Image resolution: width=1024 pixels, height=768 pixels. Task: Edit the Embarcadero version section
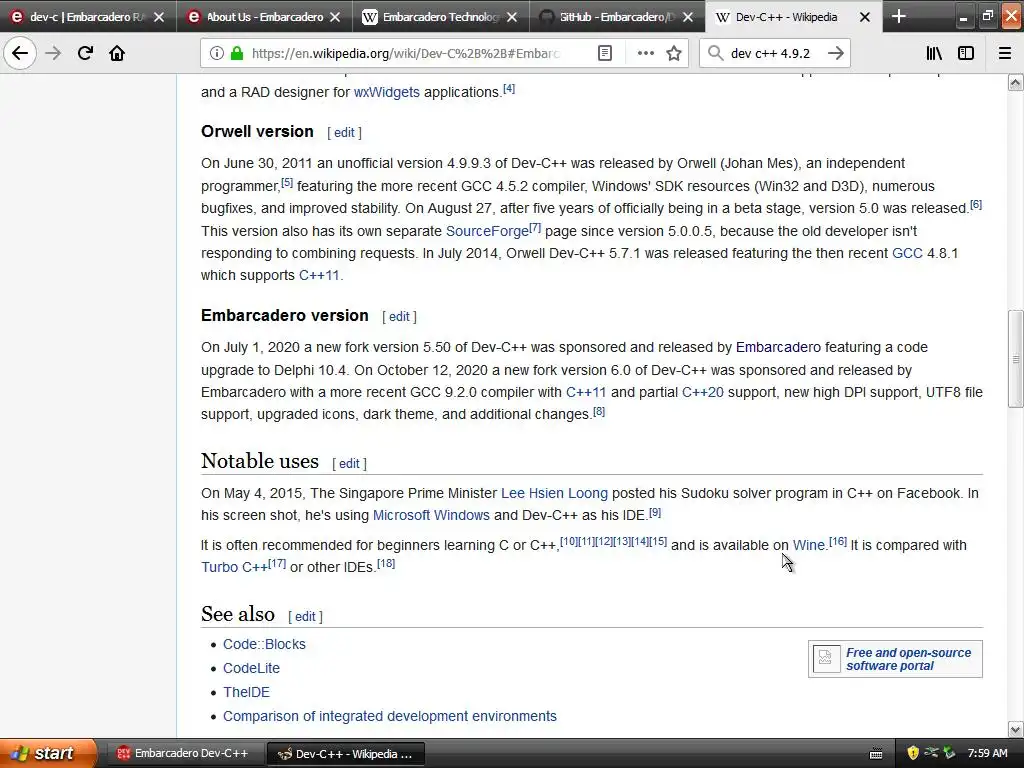coord(399,317)
